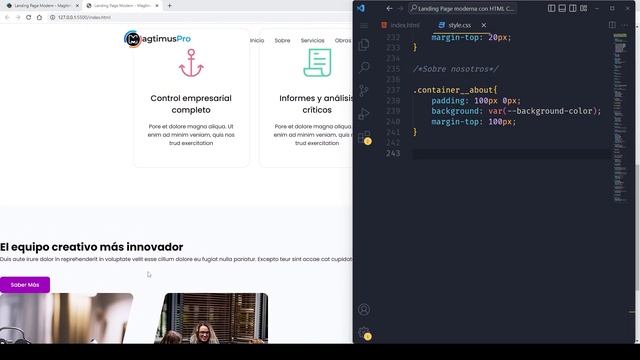The height and width of the screenshot is (360, 640).
Task: Close the first browser tab
Action: [x=77, y=6]
